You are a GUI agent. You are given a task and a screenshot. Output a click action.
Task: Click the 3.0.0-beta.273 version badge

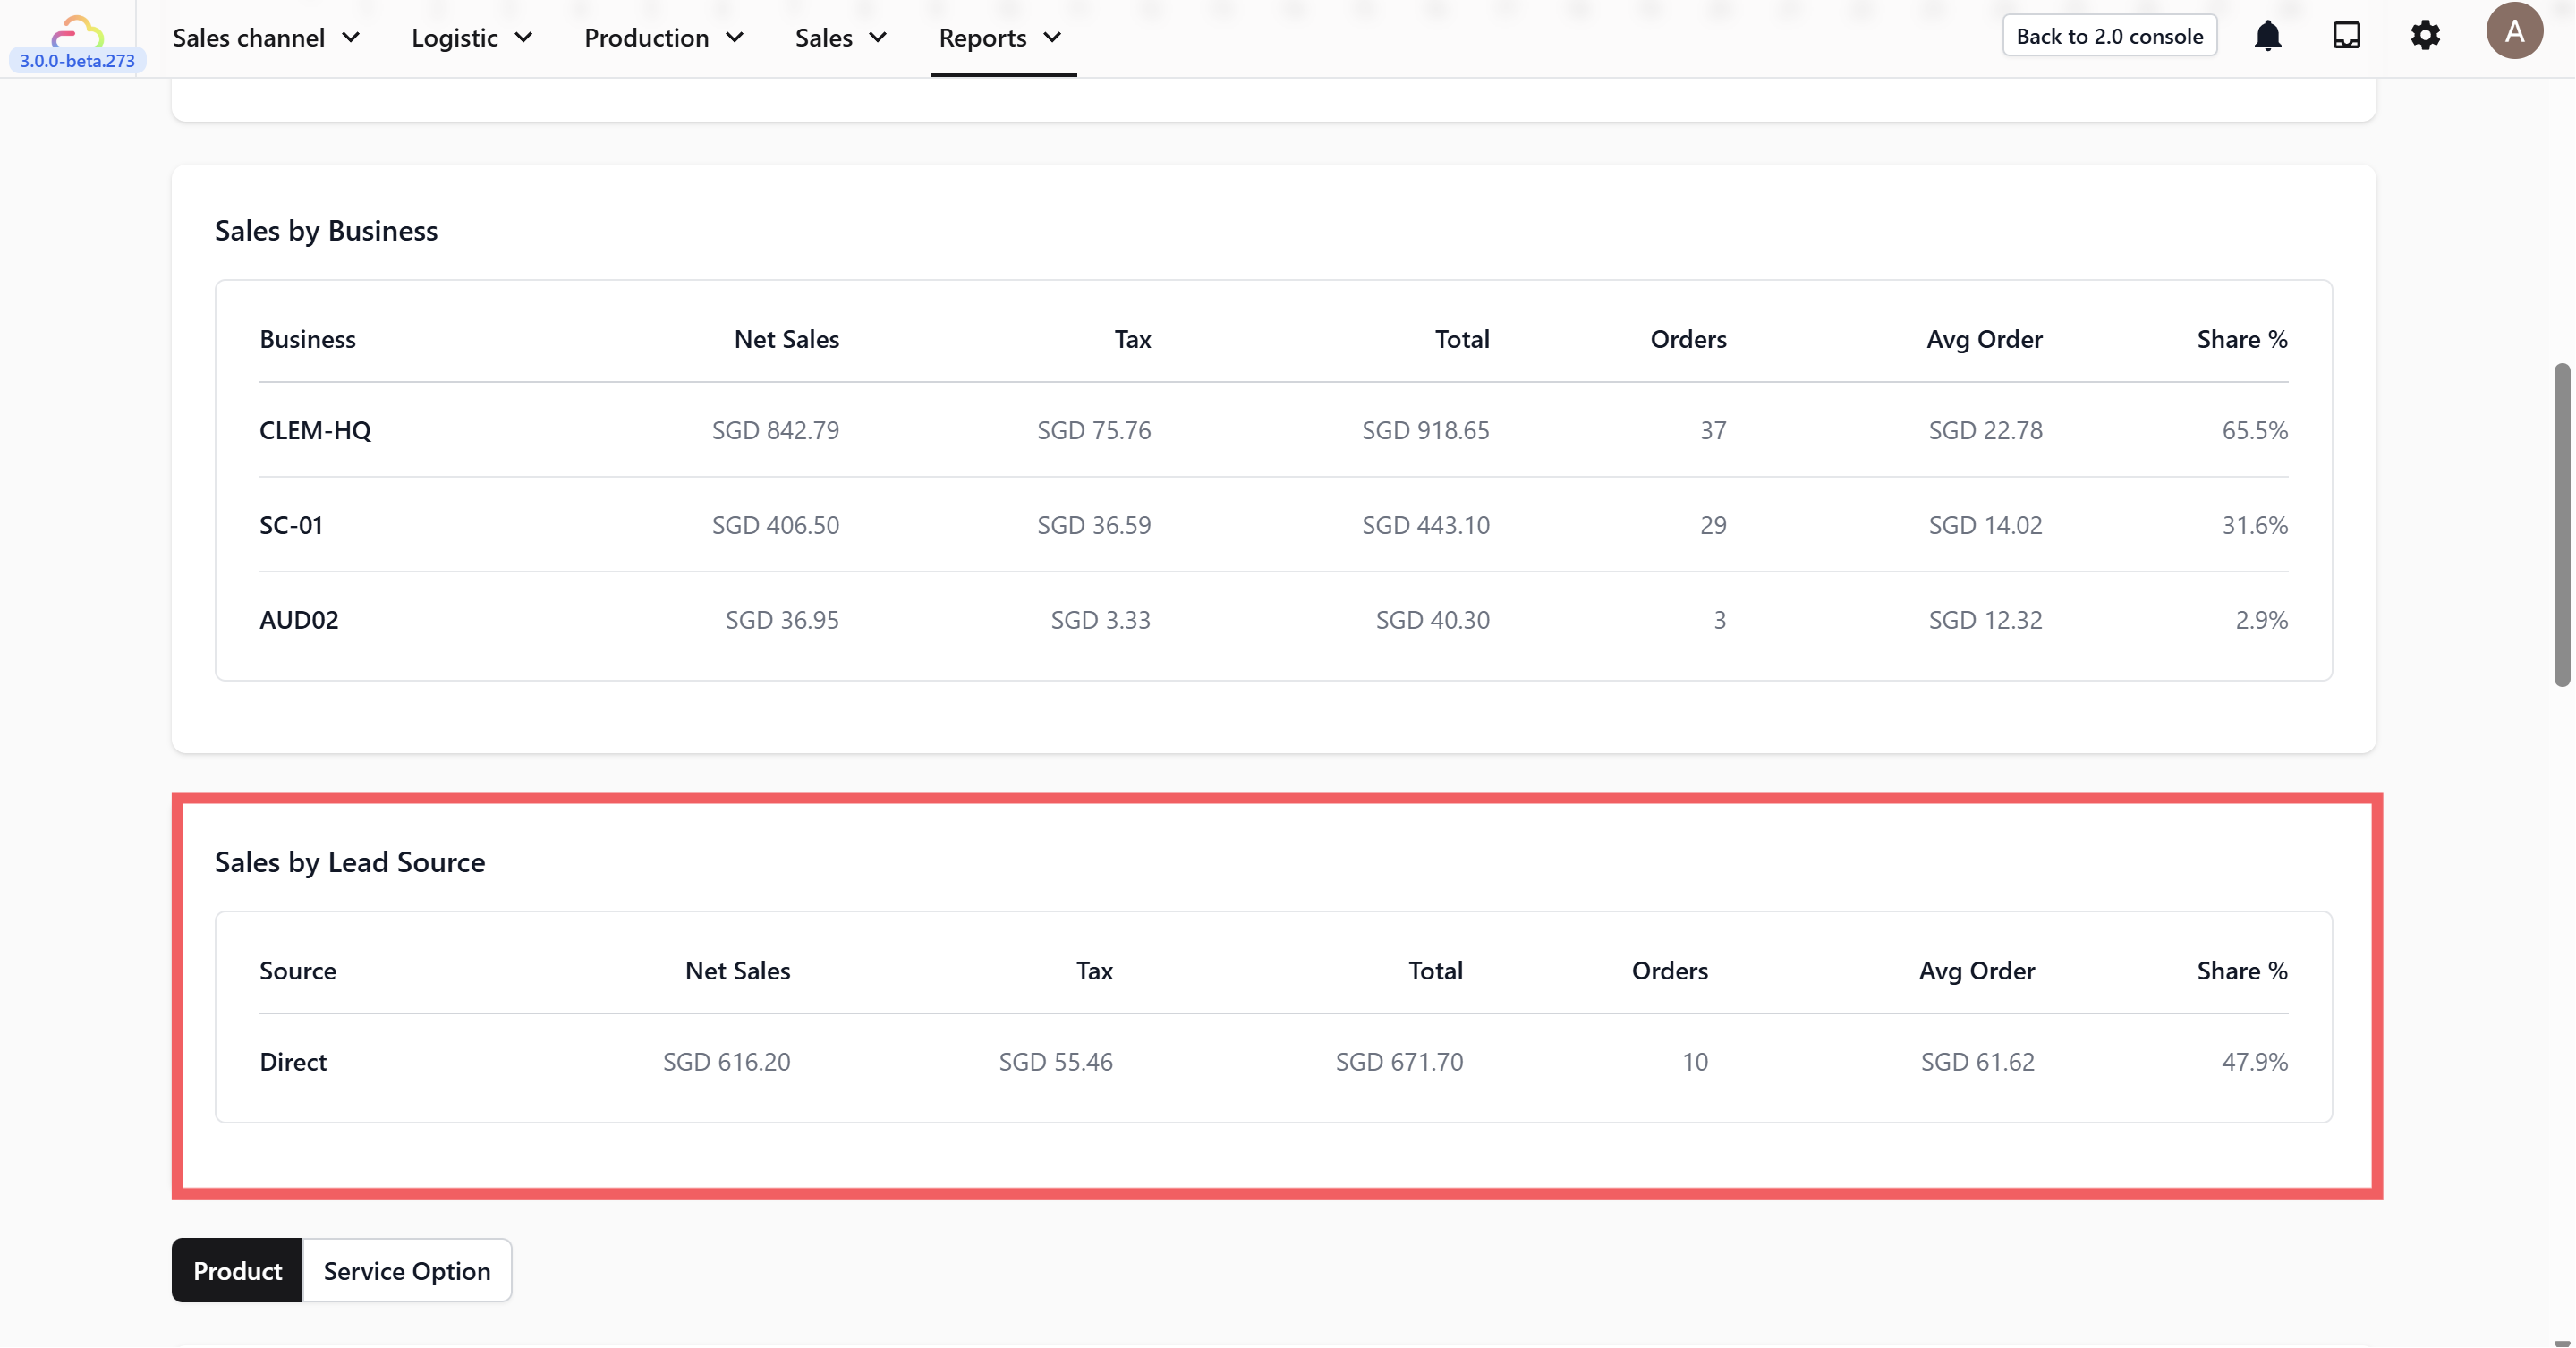77,61
